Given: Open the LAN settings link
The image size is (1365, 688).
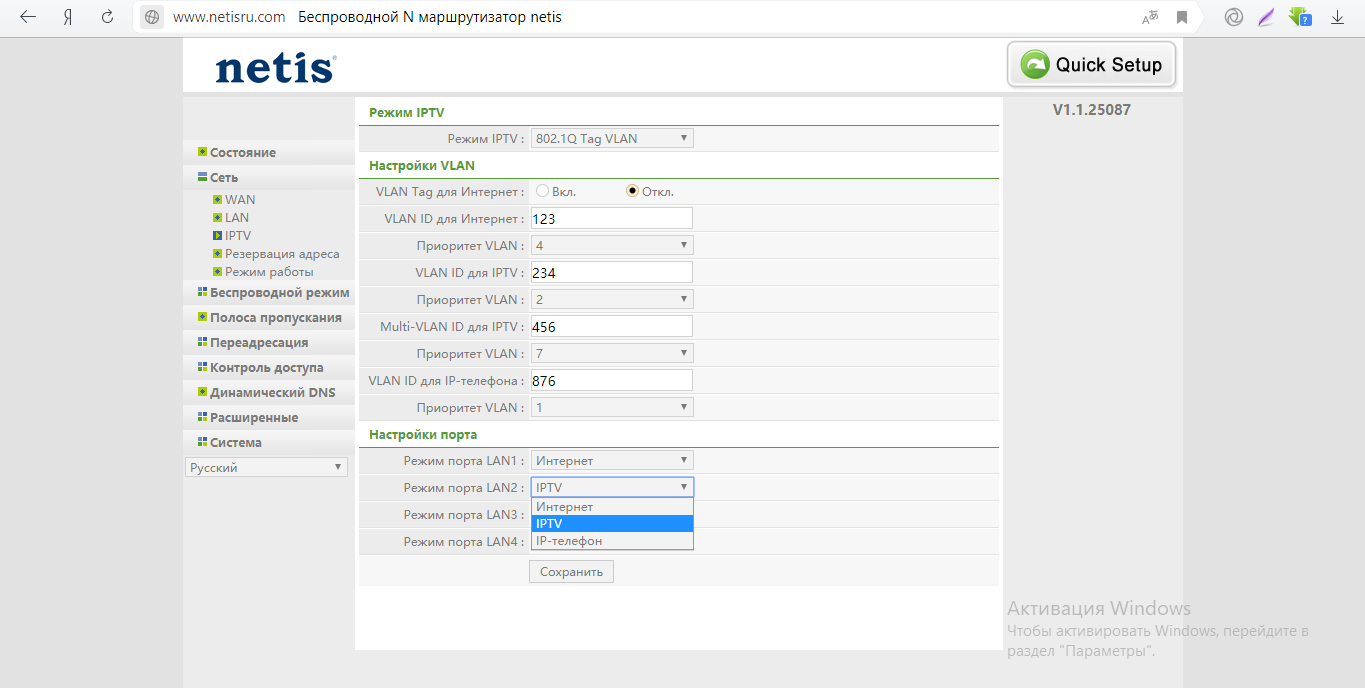Looking at the screenshot, I should (237, 218).
